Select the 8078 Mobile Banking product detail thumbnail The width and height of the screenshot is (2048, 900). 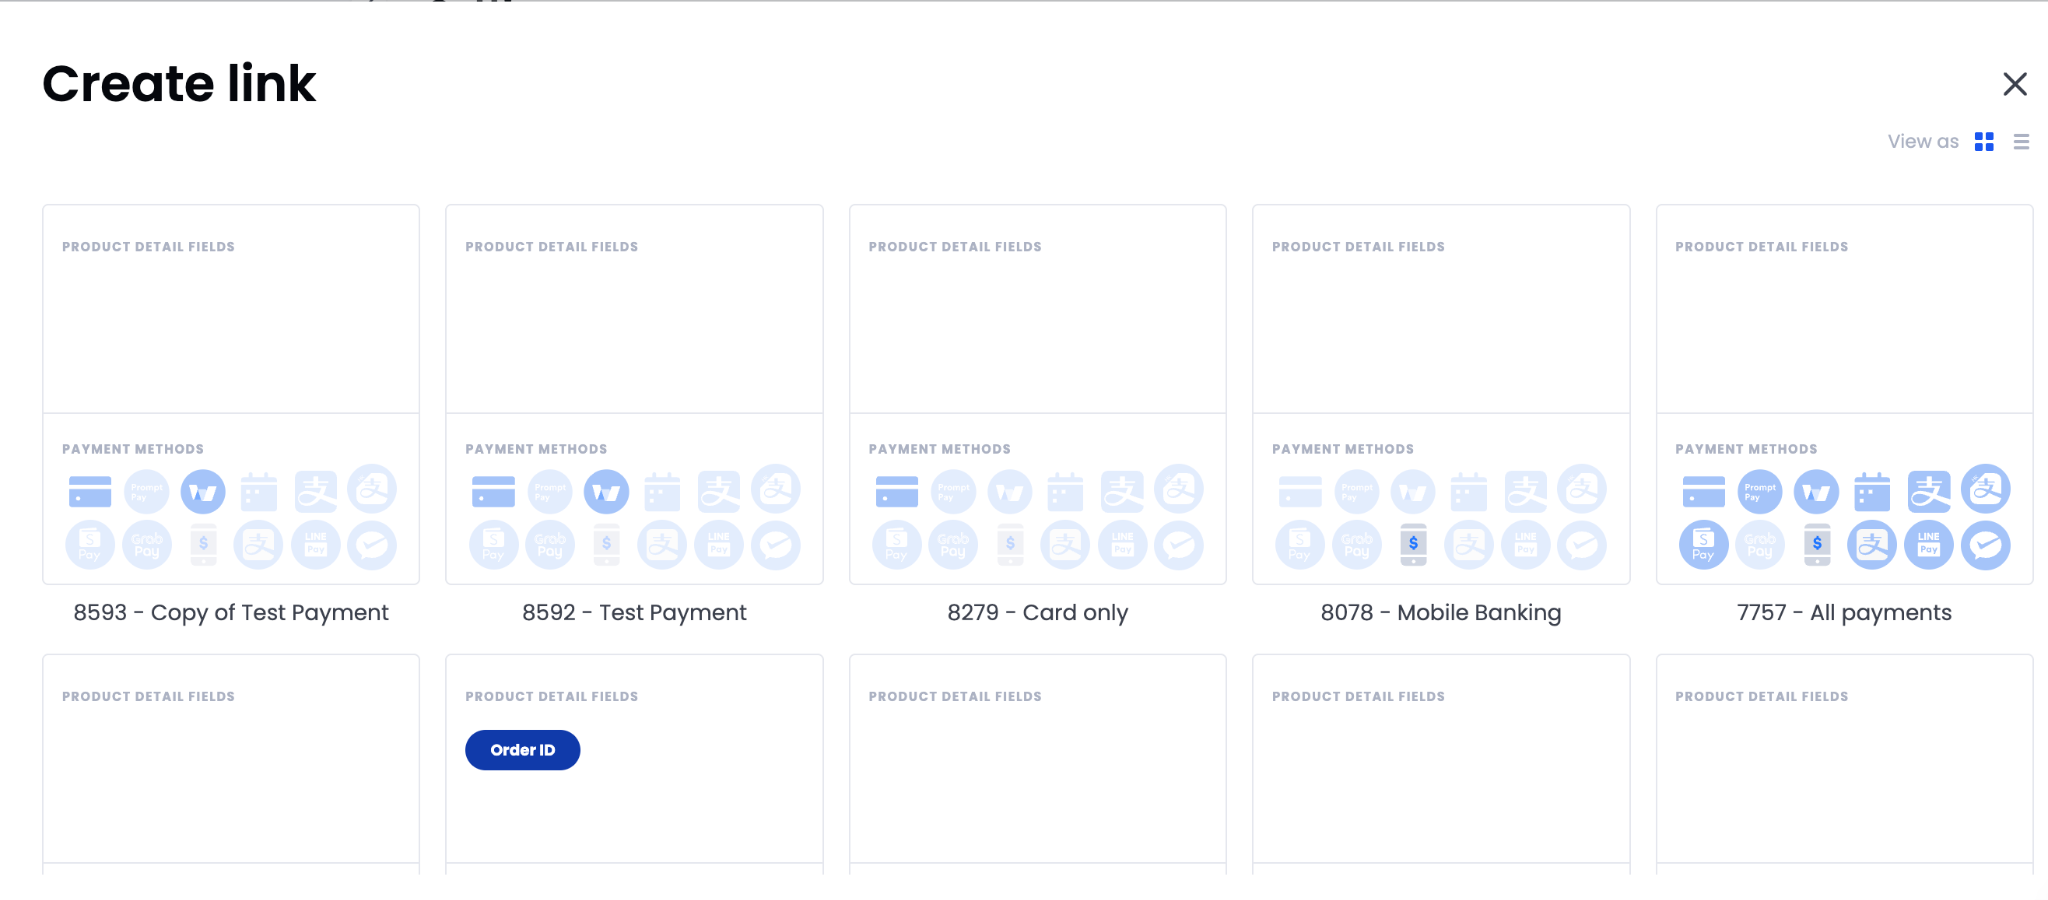(1441, 309)
